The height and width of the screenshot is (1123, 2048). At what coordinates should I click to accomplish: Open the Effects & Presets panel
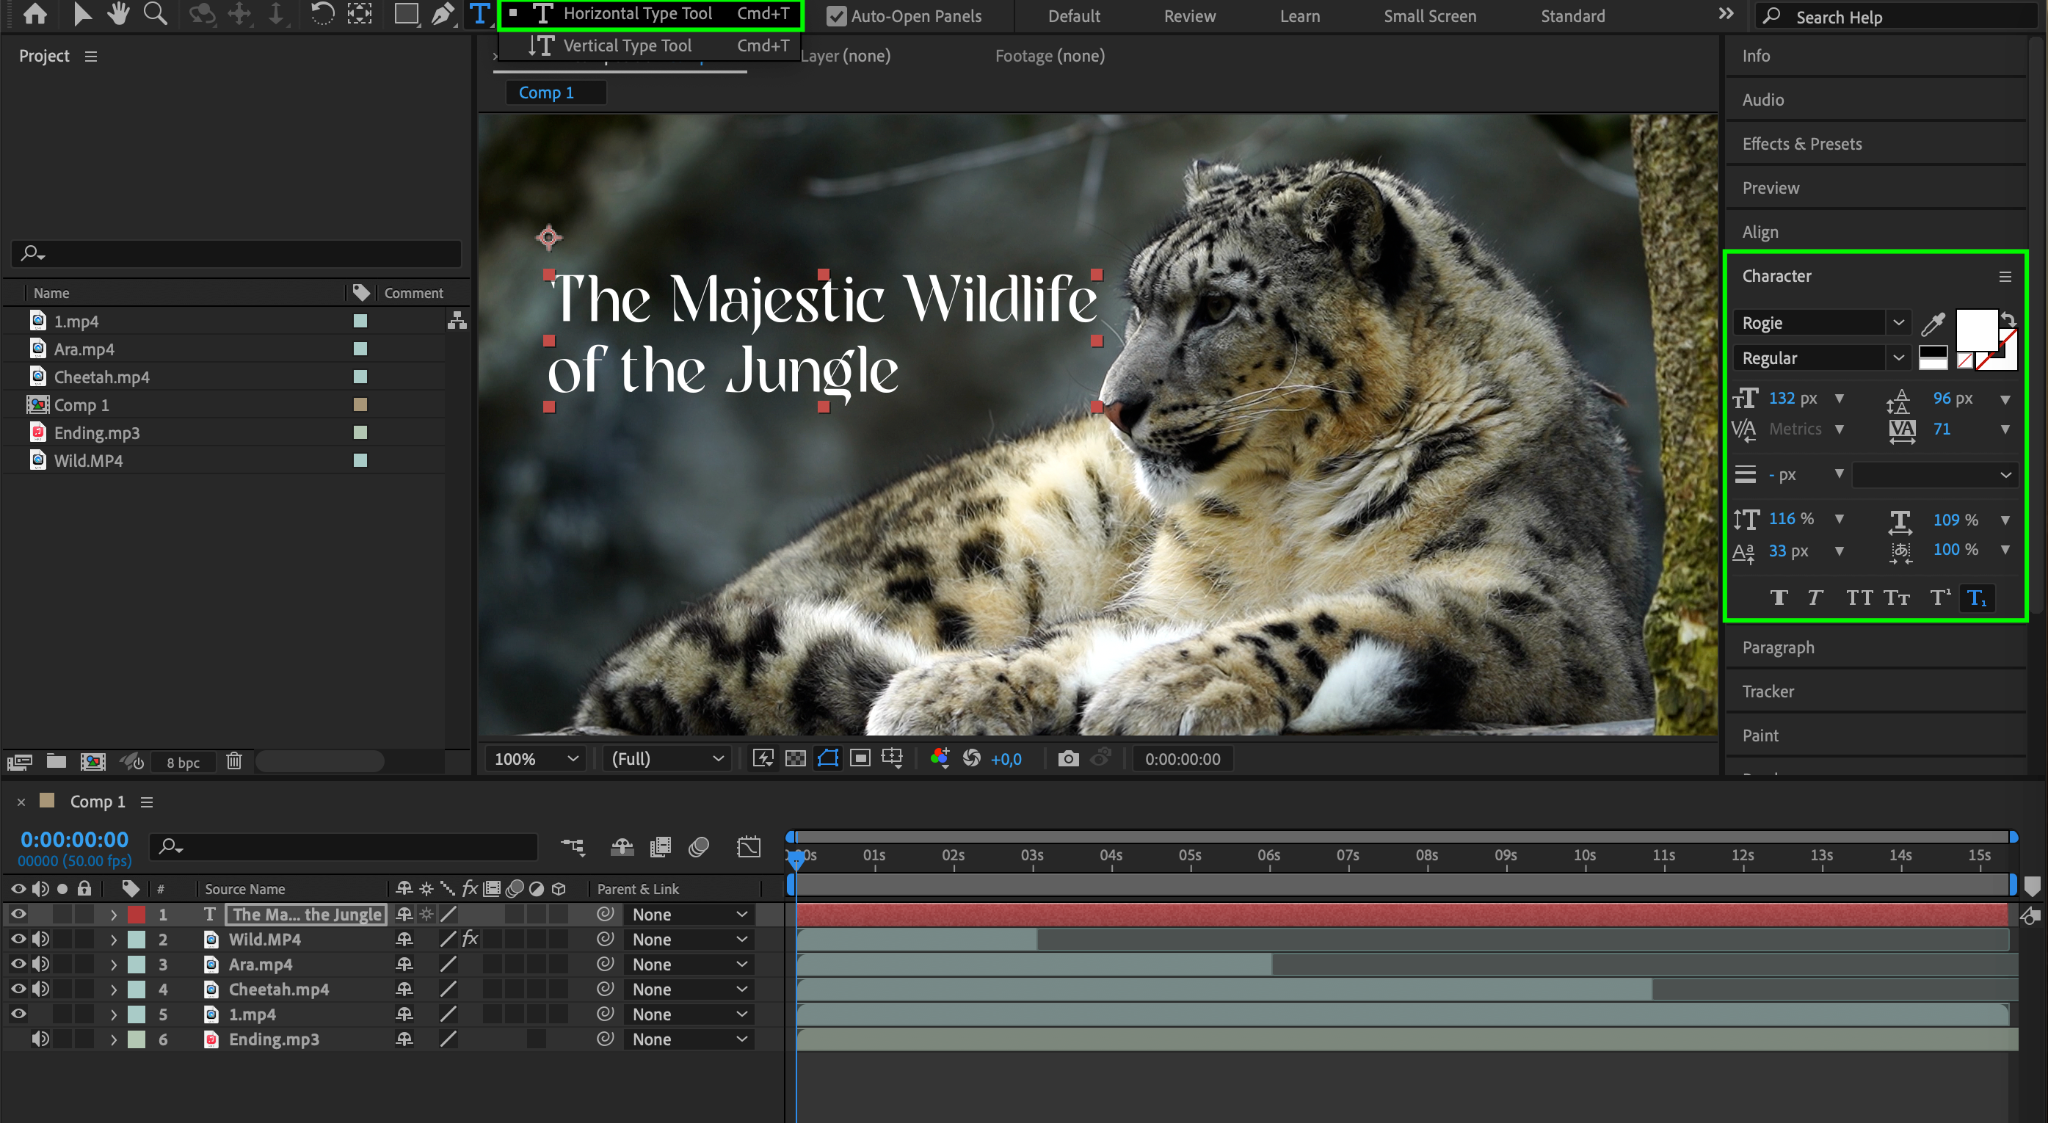click(x=1801, y=144)
